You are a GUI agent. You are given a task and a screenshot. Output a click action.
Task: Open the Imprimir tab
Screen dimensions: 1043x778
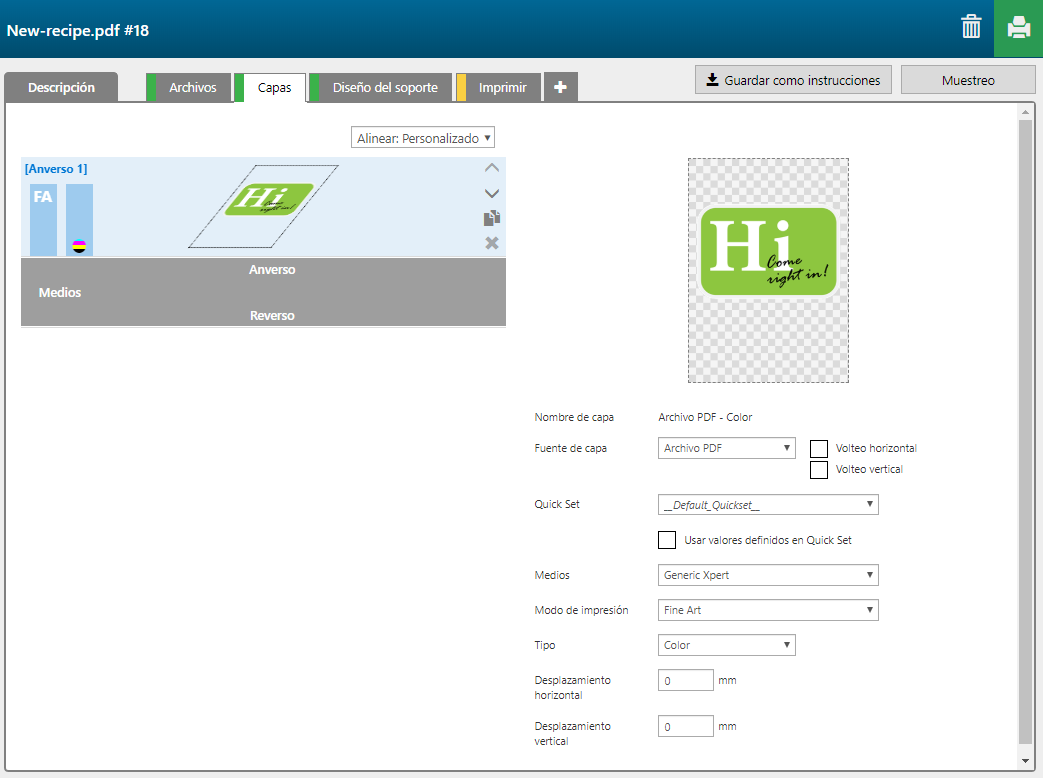click(498, 87)
